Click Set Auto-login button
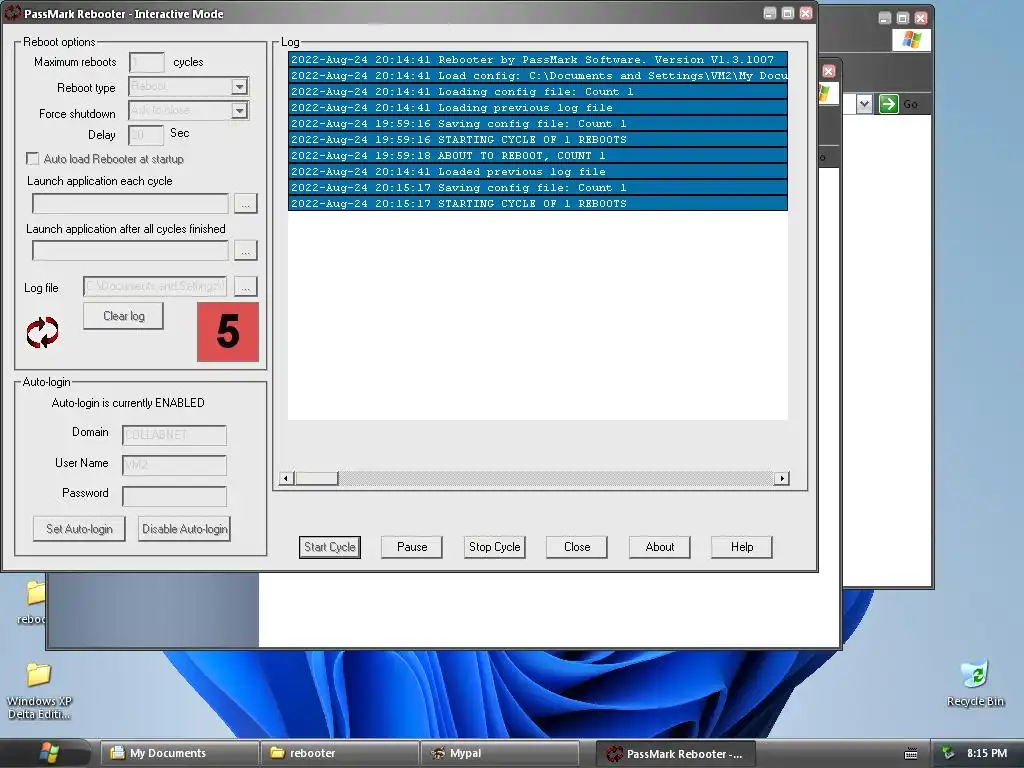The width and height of the screenshot is (1024, 768). tap(79, 529)
